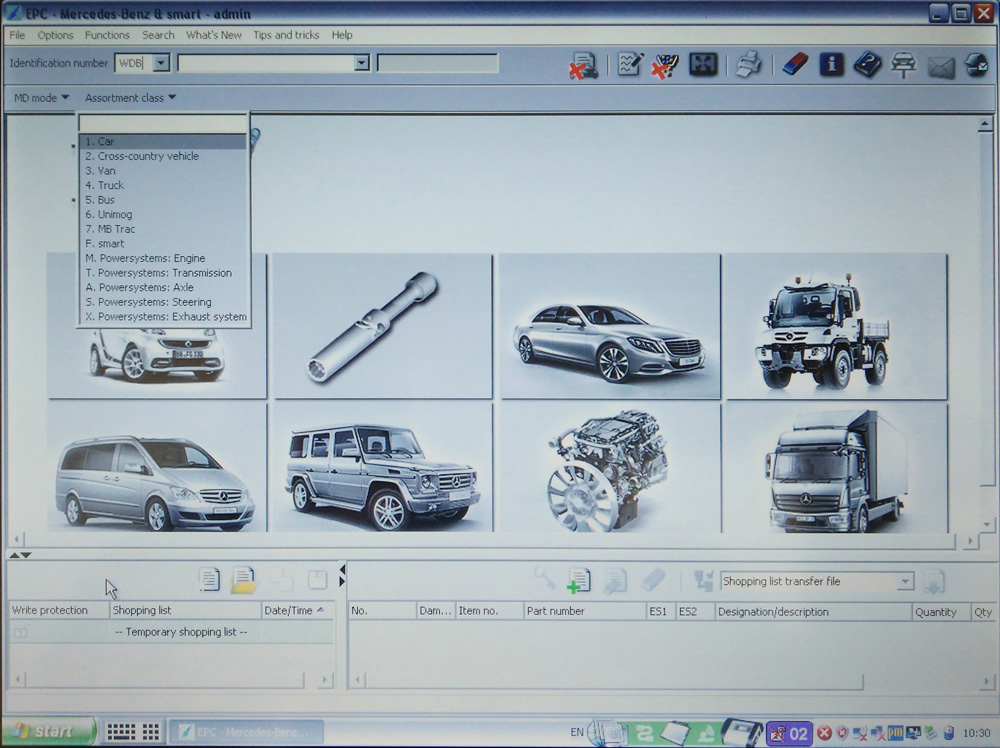Click the left-pointing panel collapse arrow
Image resolution: width=1000 pixels, height=748 pixels.
342,569
